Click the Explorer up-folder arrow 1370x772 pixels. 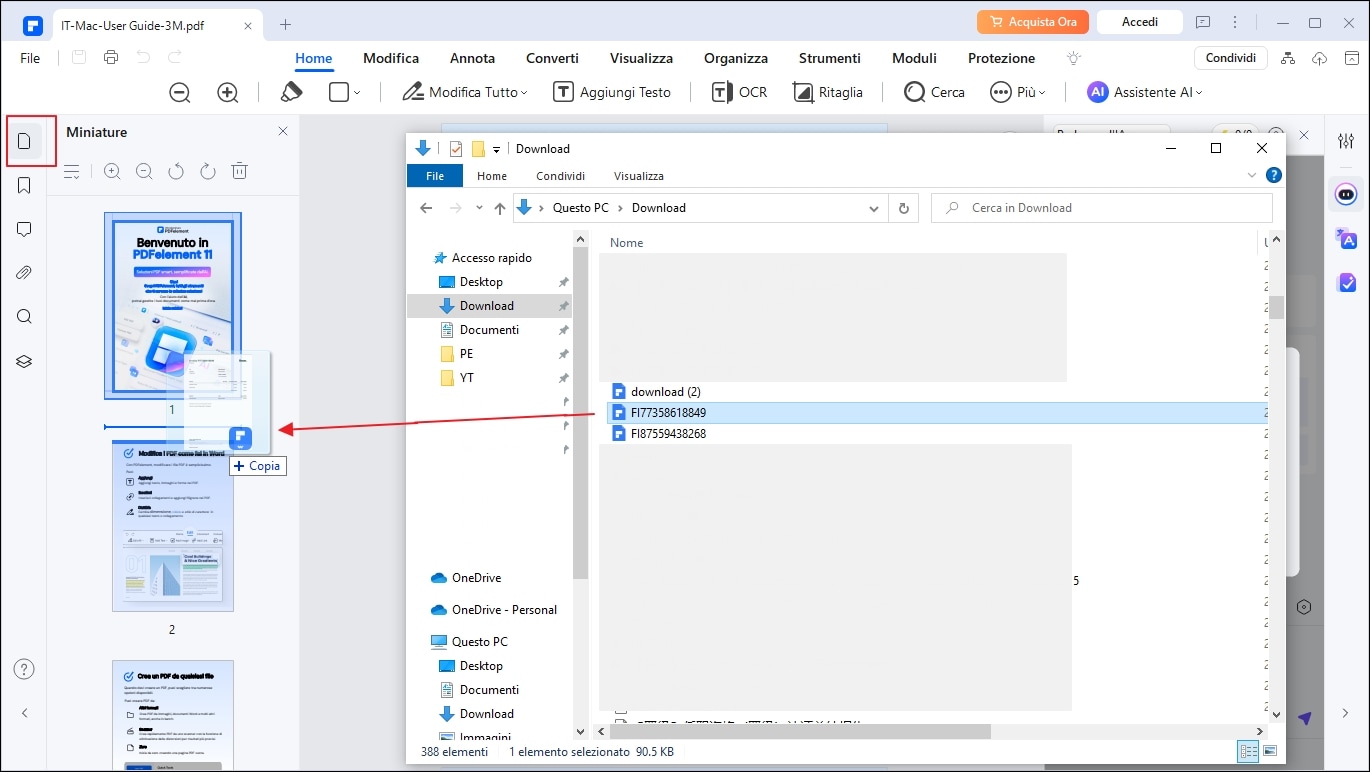click(500, 208)
